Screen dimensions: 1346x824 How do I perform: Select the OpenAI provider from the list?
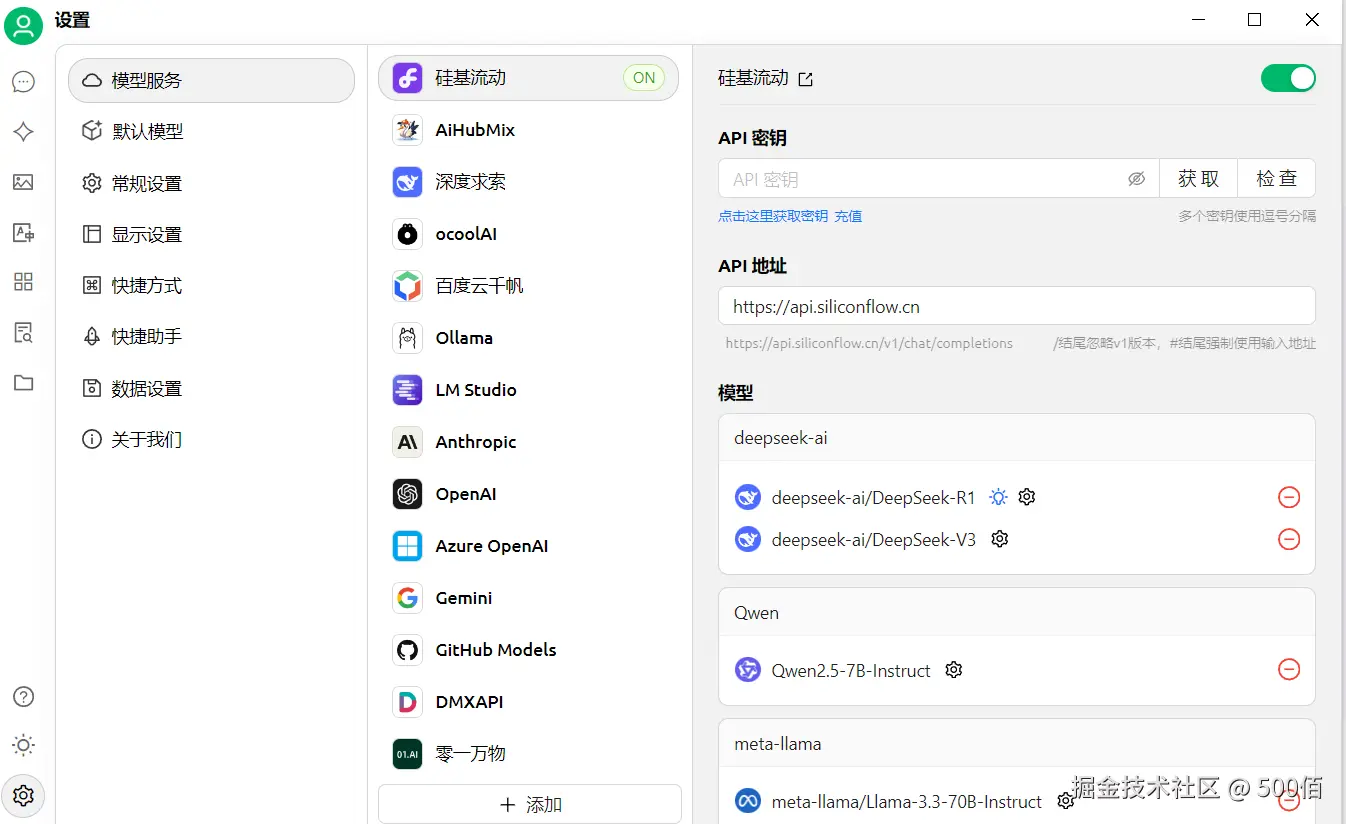click(x=466, y=493)
